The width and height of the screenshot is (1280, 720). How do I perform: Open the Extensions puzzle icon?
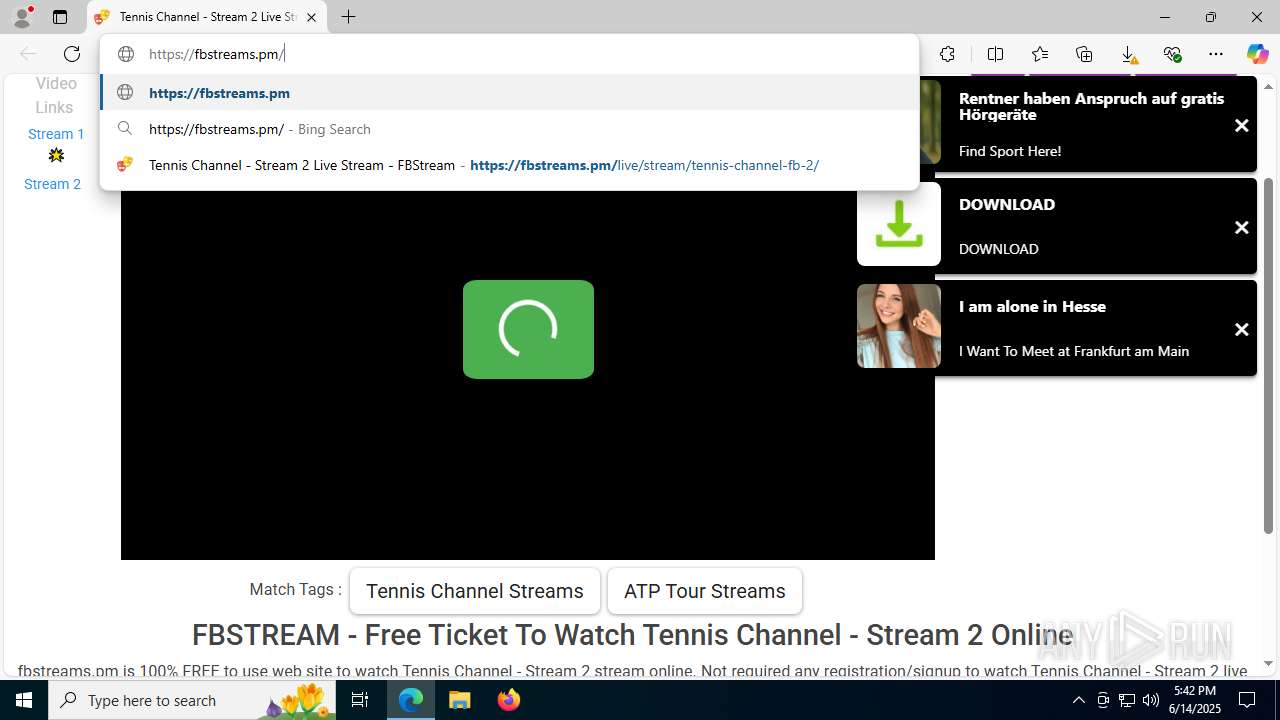pos(947,54)
